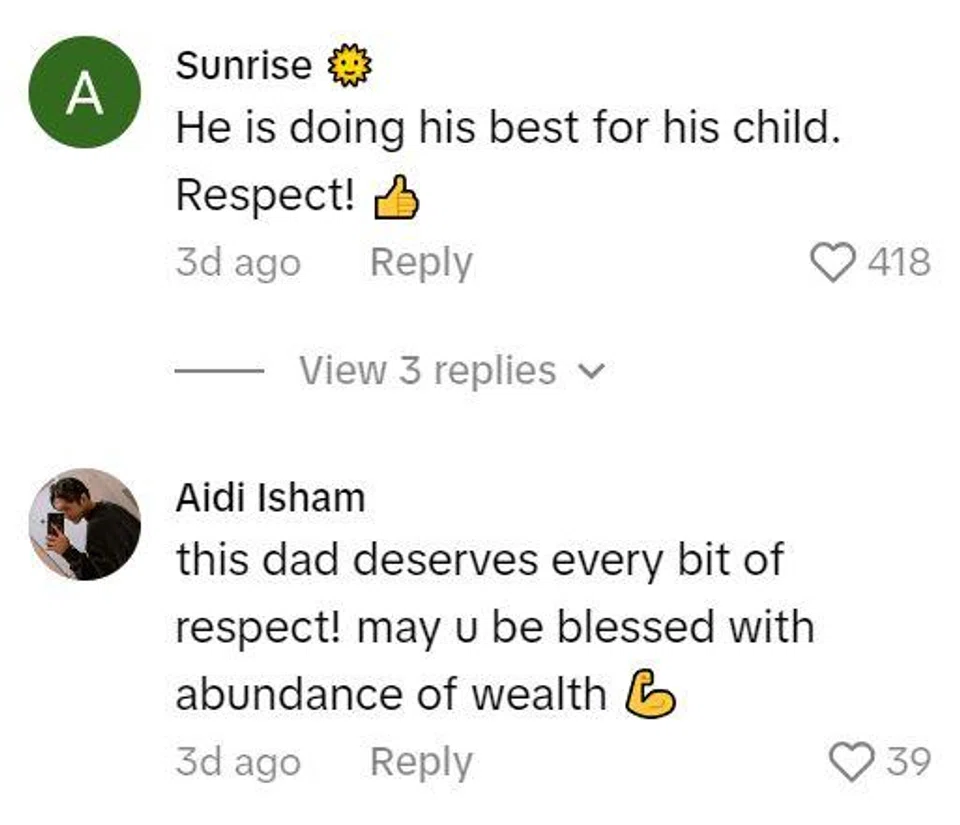Image resolution: width=960 pixels, height=825 pixels.
Task: Reply to Sunrise's comment
Action: tap(420, 263)
